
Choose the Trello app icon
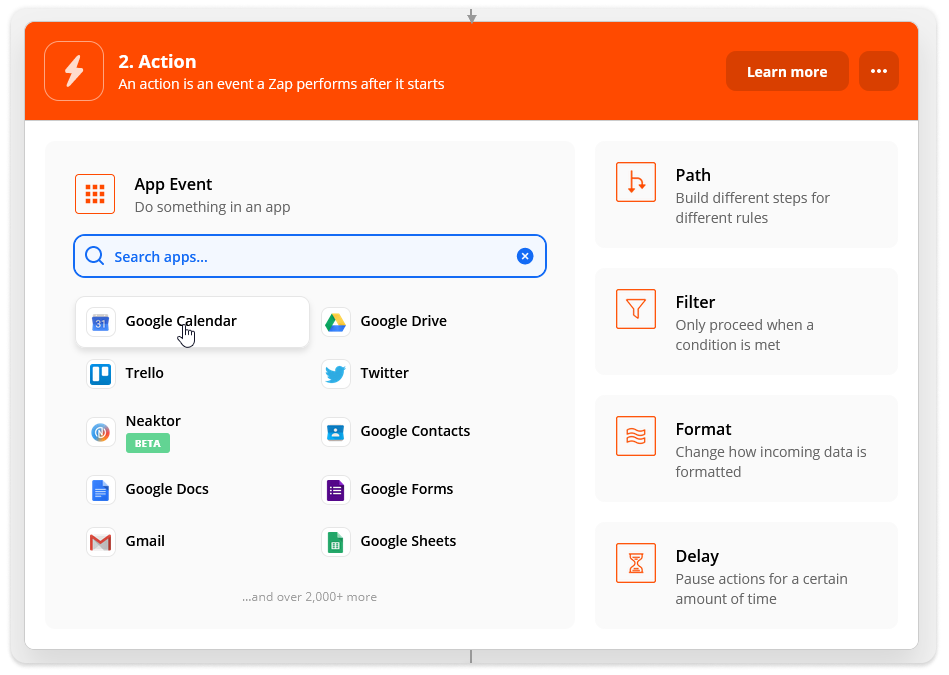(100, 374)
